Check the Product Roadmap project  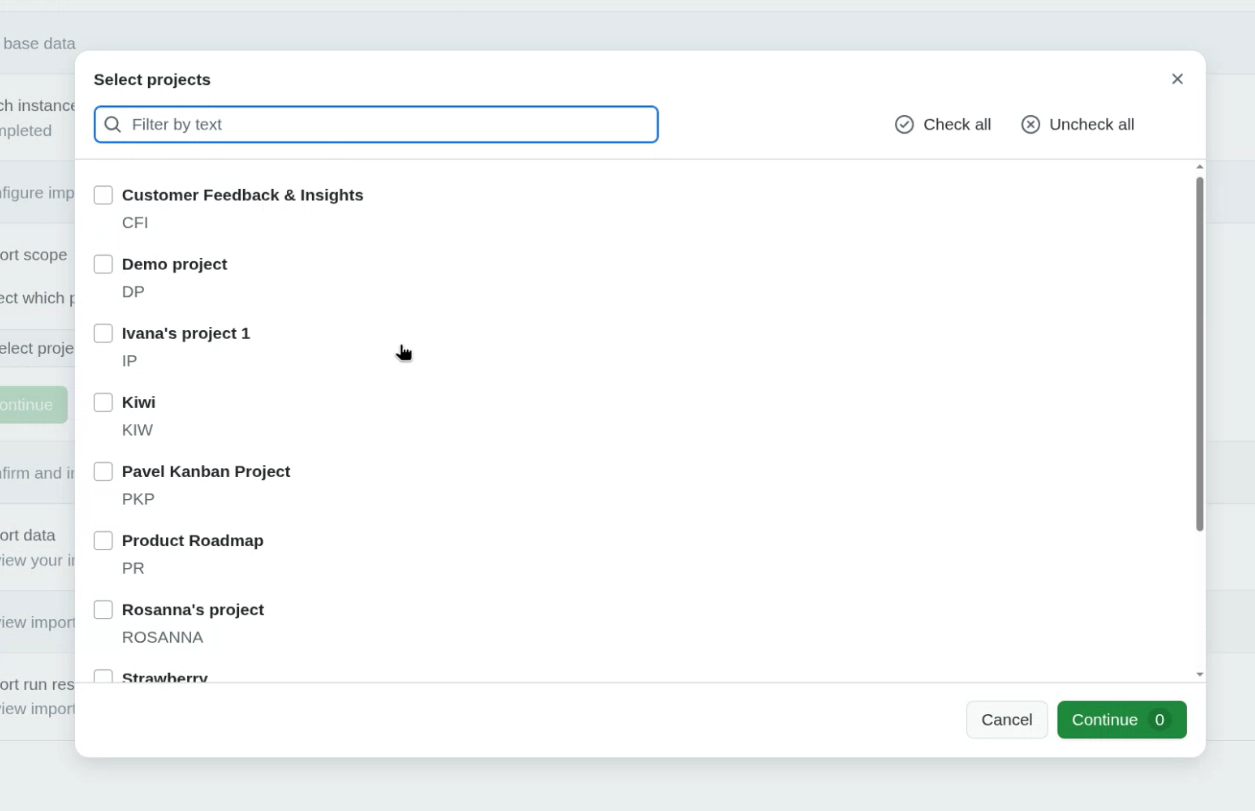click(x=103, y=540)
